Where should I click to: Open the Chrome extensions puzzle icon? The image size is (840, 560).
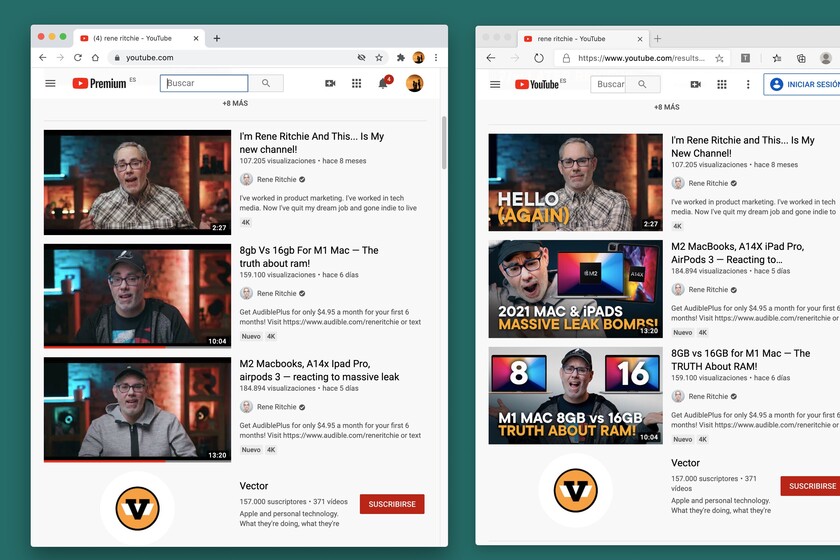pos(400,57)
